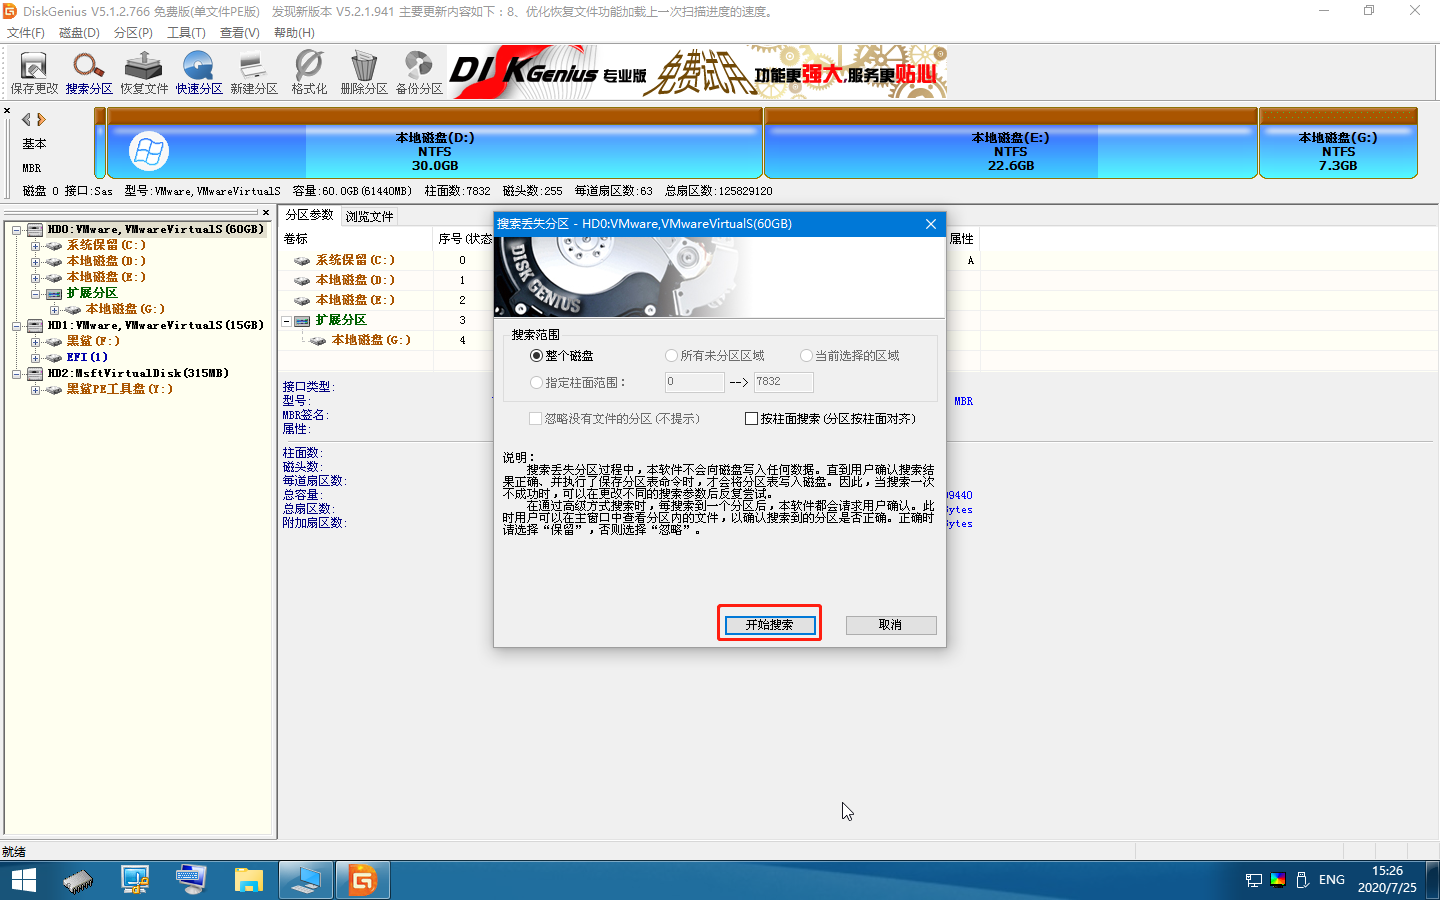Click the ENG language indicator
This screenshot has width=1440, height=900.
click(x=1332, y=880)
